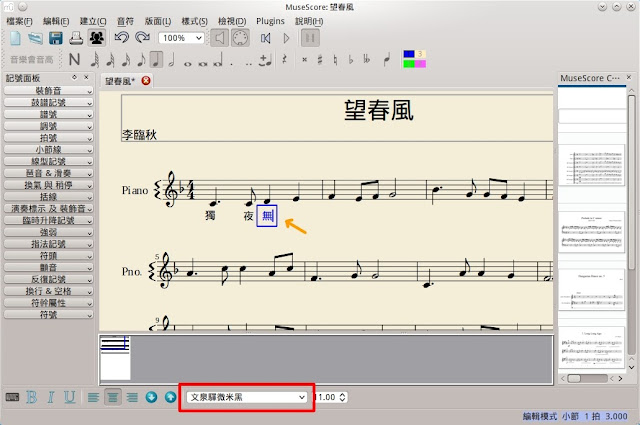Toggle the sound speaker button
The image size is (640, 425).
click(220, 38)
